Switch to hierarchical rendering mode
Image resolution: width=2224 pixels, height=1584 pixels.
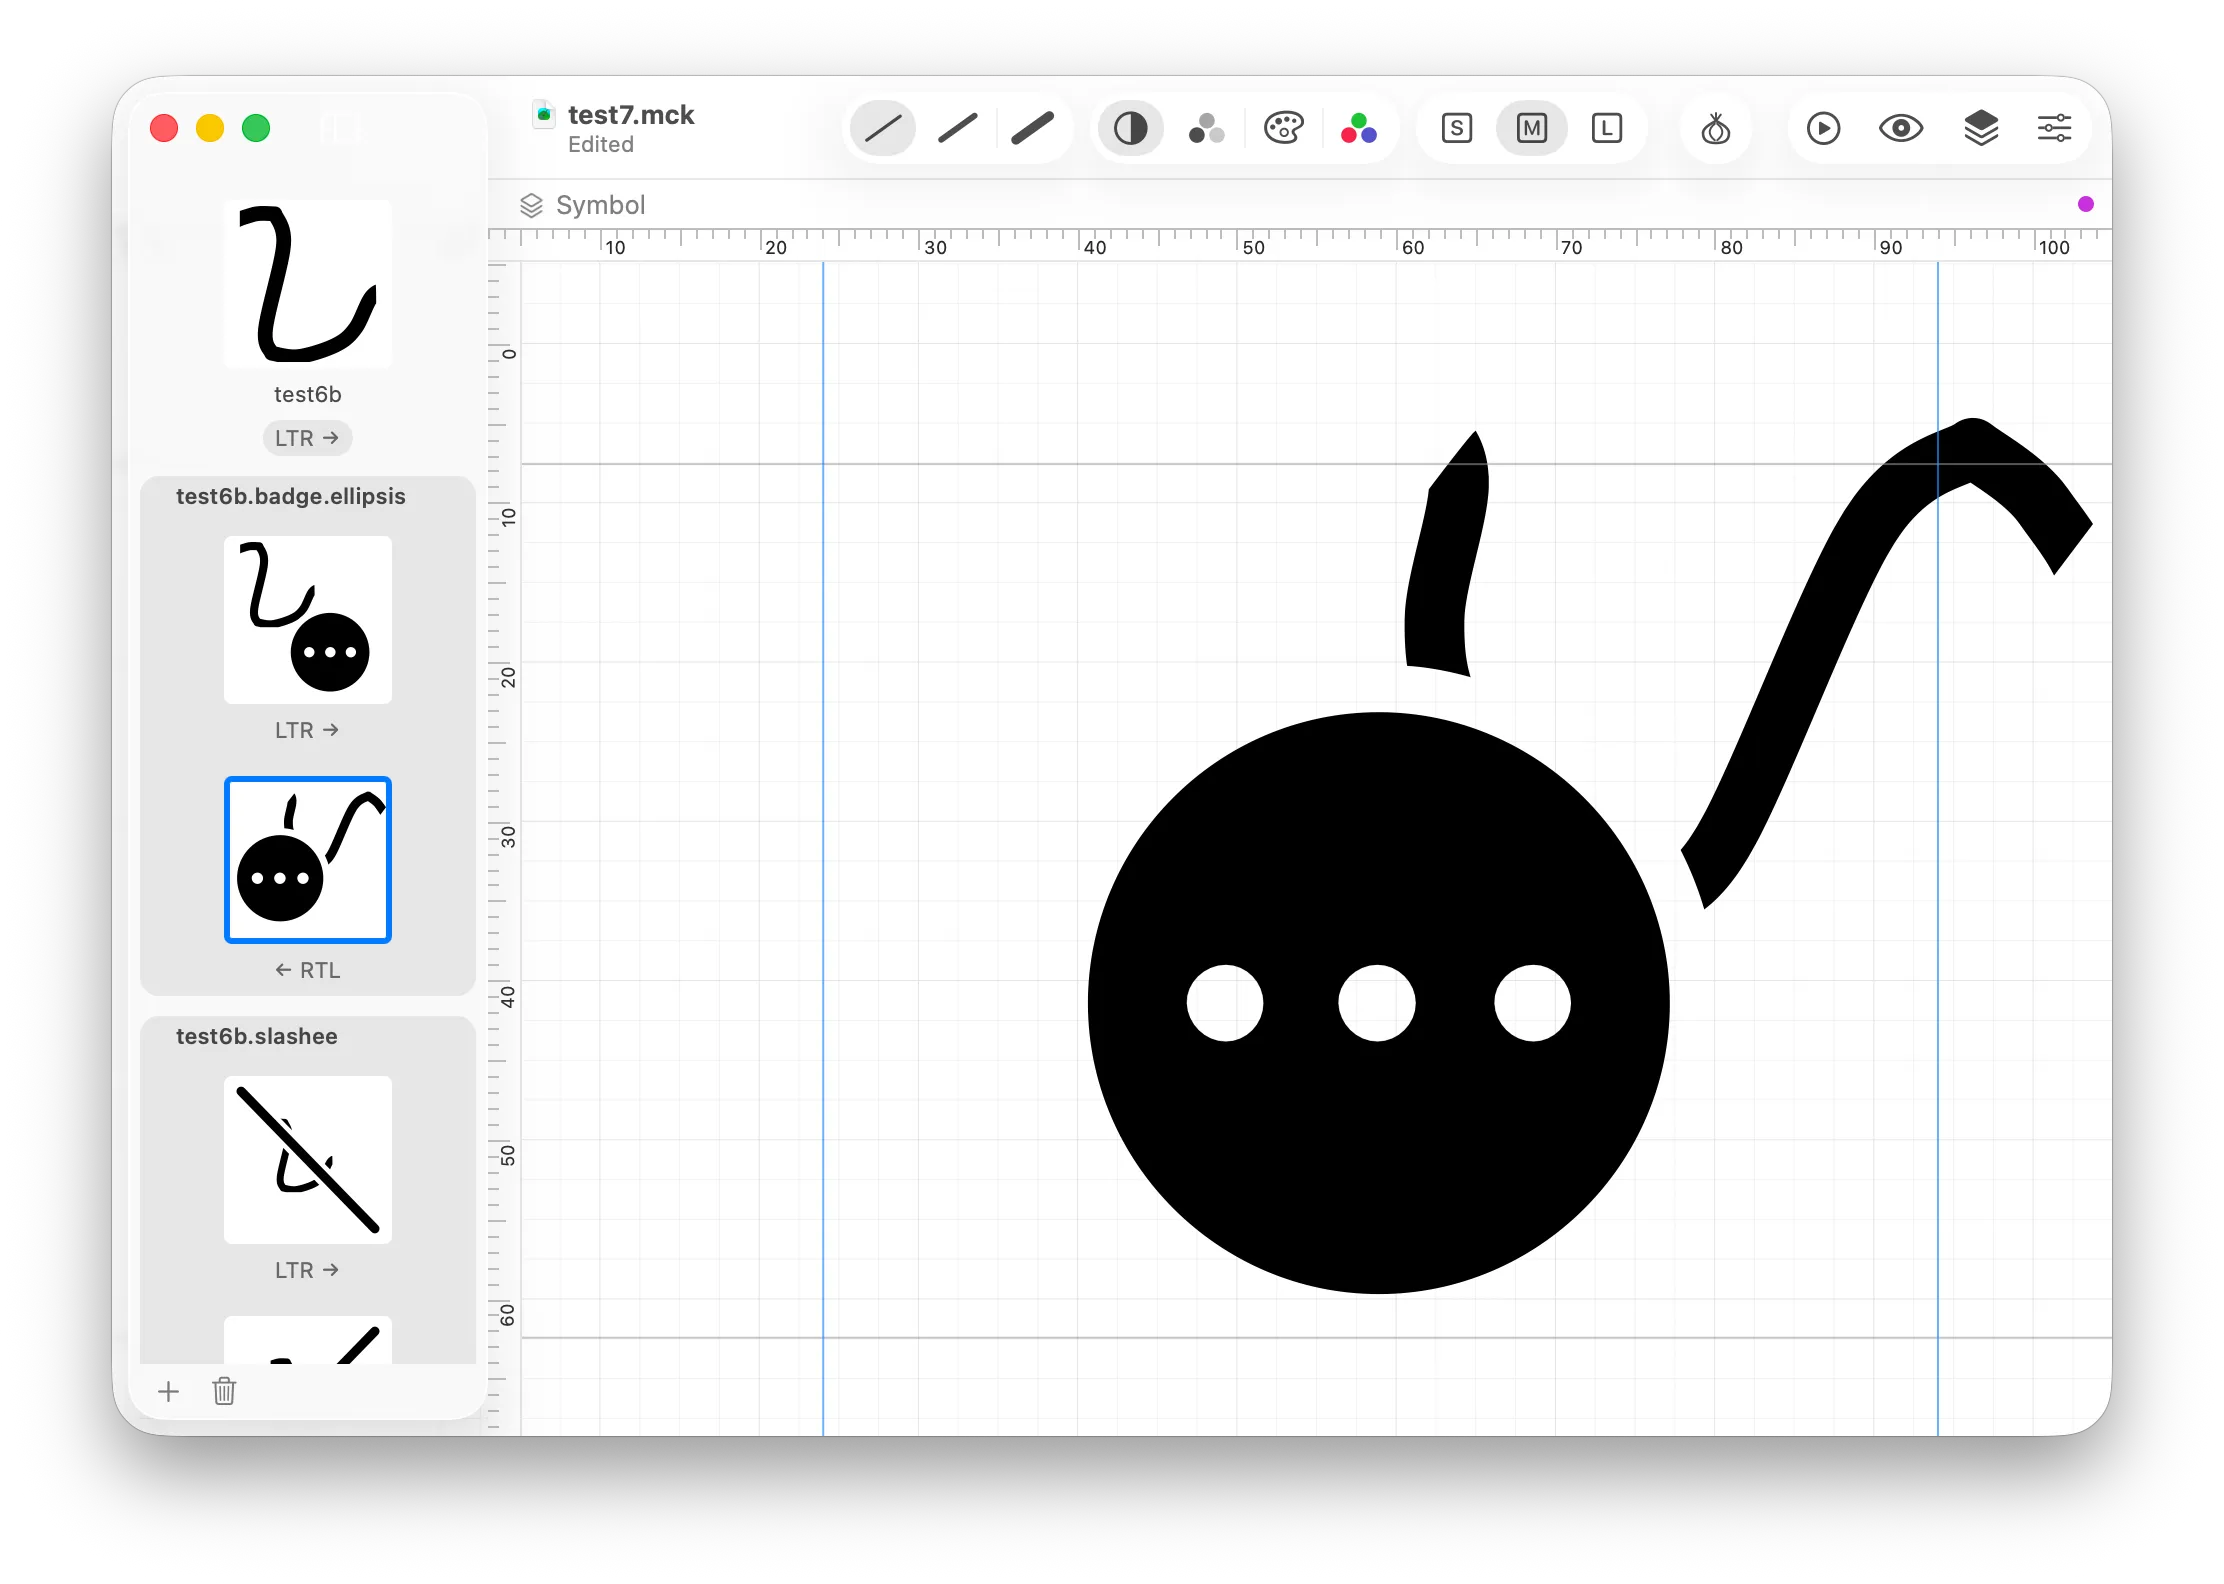tap(1207, 128)
